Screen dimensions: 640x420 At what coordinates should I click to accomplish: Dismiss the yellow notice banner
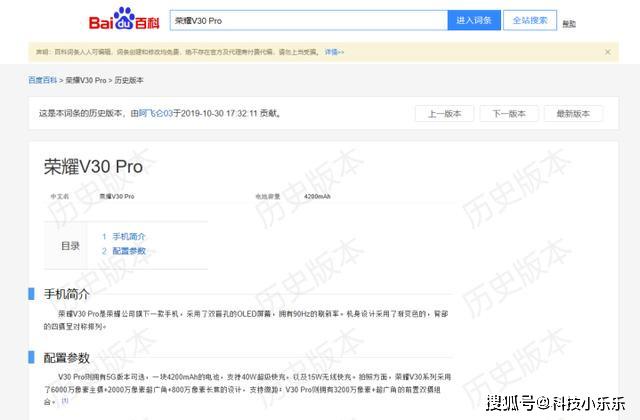coord(608,52)
